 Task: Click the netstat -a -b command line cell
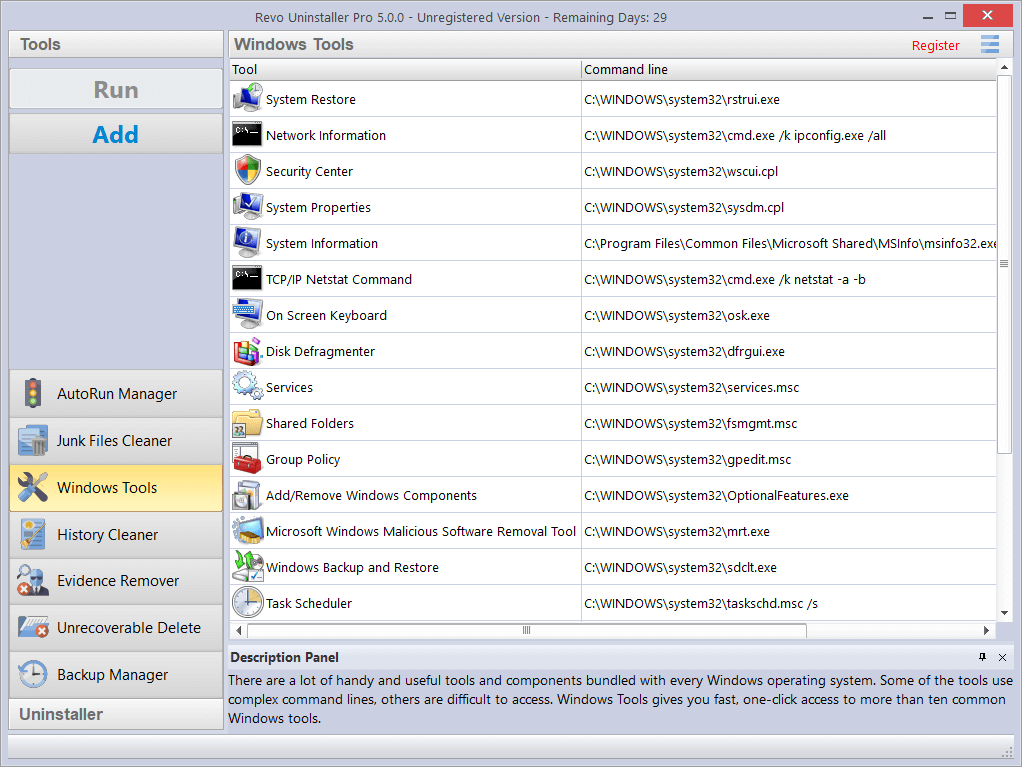tap(789, 279)
